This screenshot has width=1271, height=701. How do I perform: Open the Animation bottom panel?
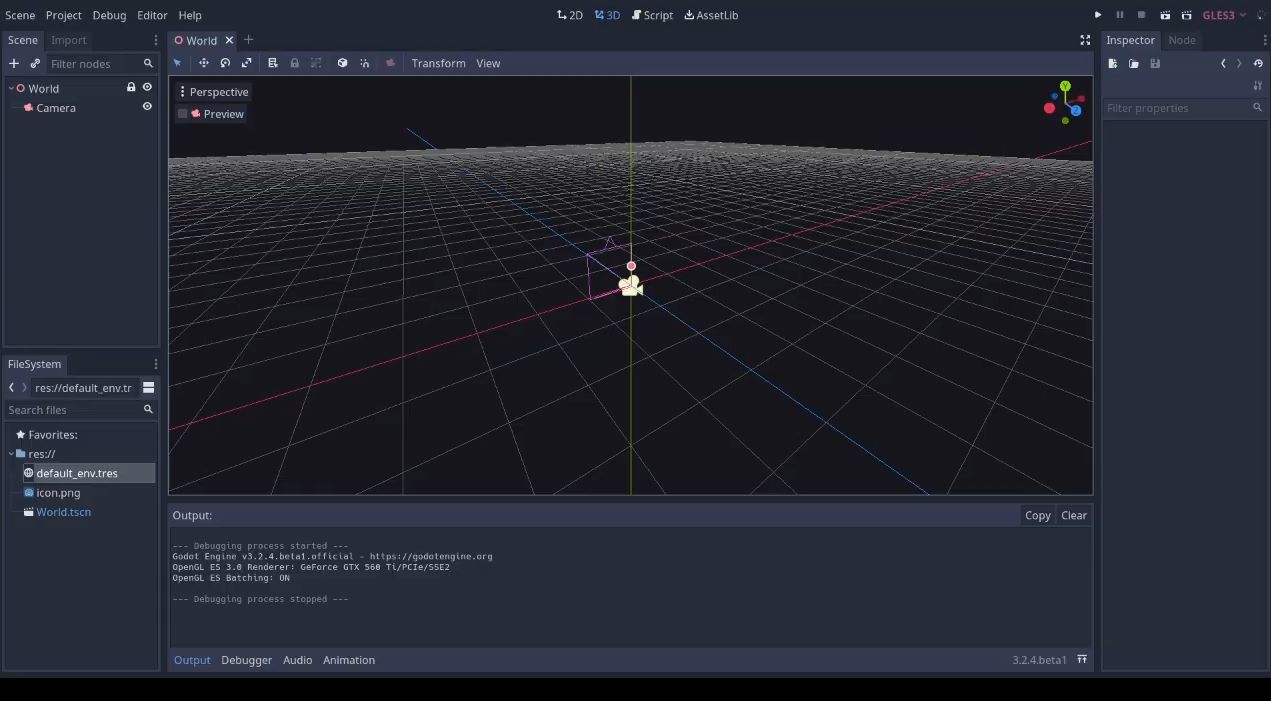pyautogui.click(x=349, y=660)
